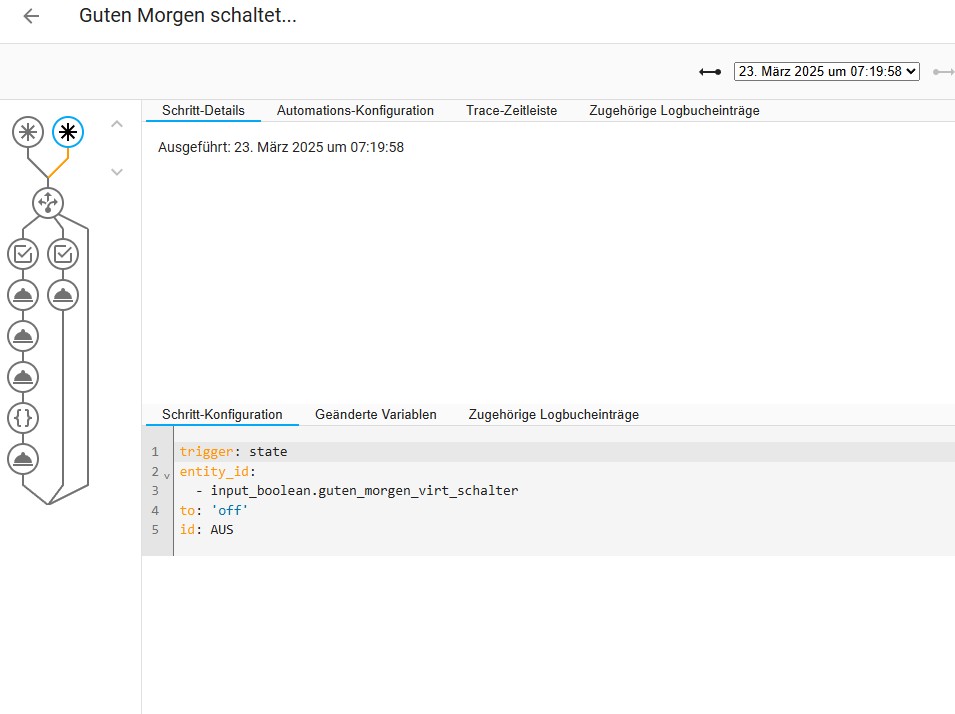This screenshot has width=955, height=714.
Task: Select the curly braces variables node
Action: point(23,417)
